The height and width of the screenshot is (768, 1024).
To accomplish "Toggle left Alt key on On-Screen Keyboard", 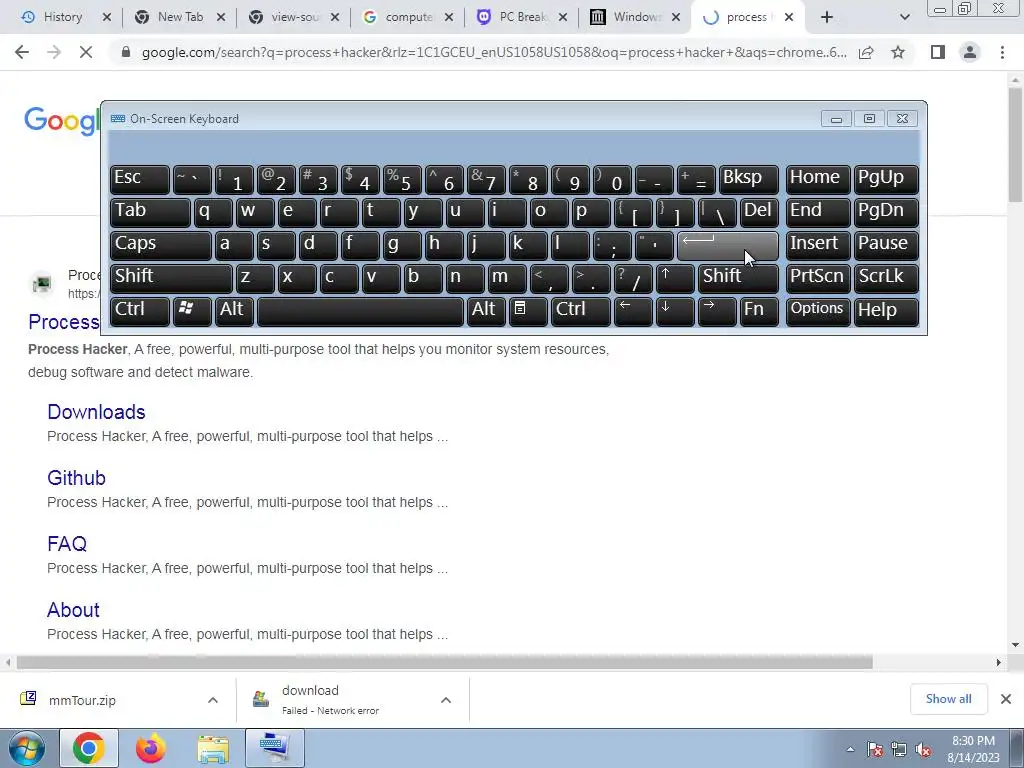I will coord(236,312).
